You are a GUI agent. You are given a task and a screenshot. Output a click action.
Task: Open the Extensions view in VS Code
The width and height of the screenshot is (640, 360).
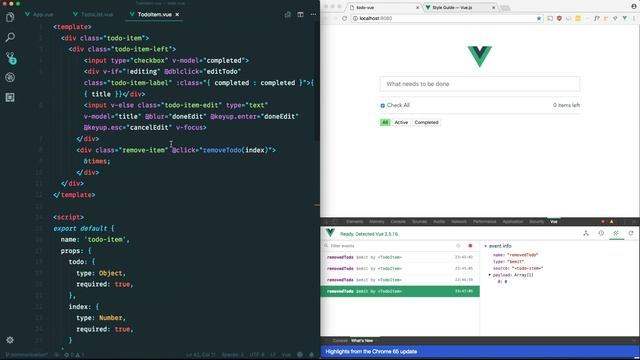tap(10, 97)
